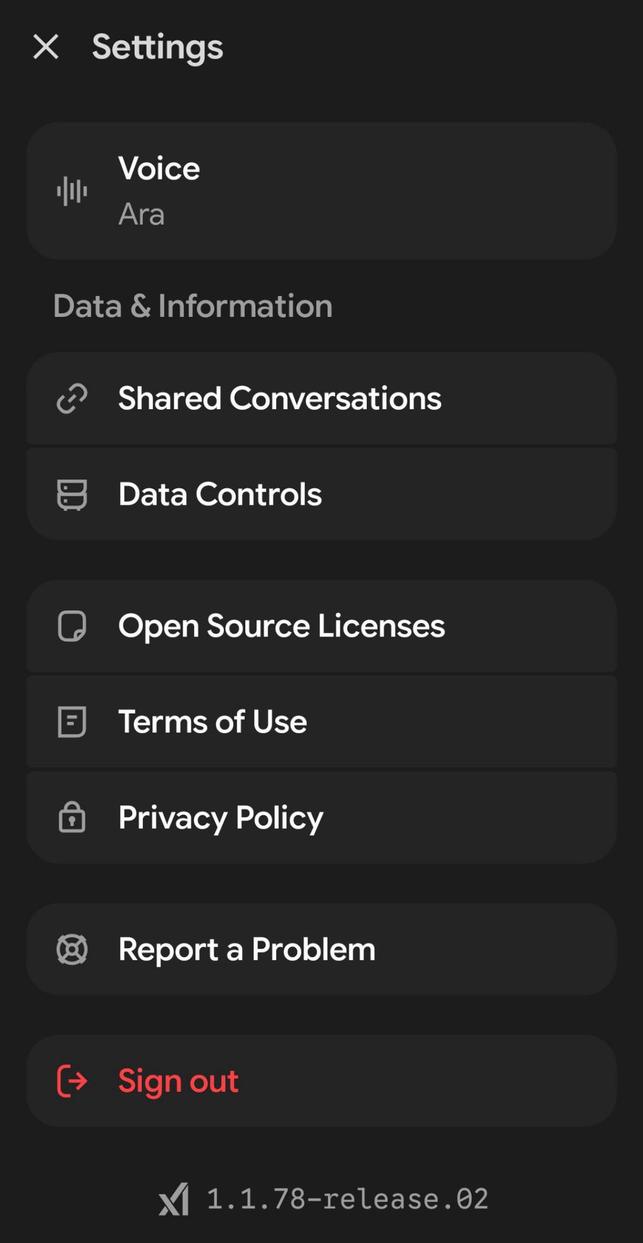Viewport: 643px width, 1243px height.
Task: Change the selected Ara voice
Action: click(141, 214)
